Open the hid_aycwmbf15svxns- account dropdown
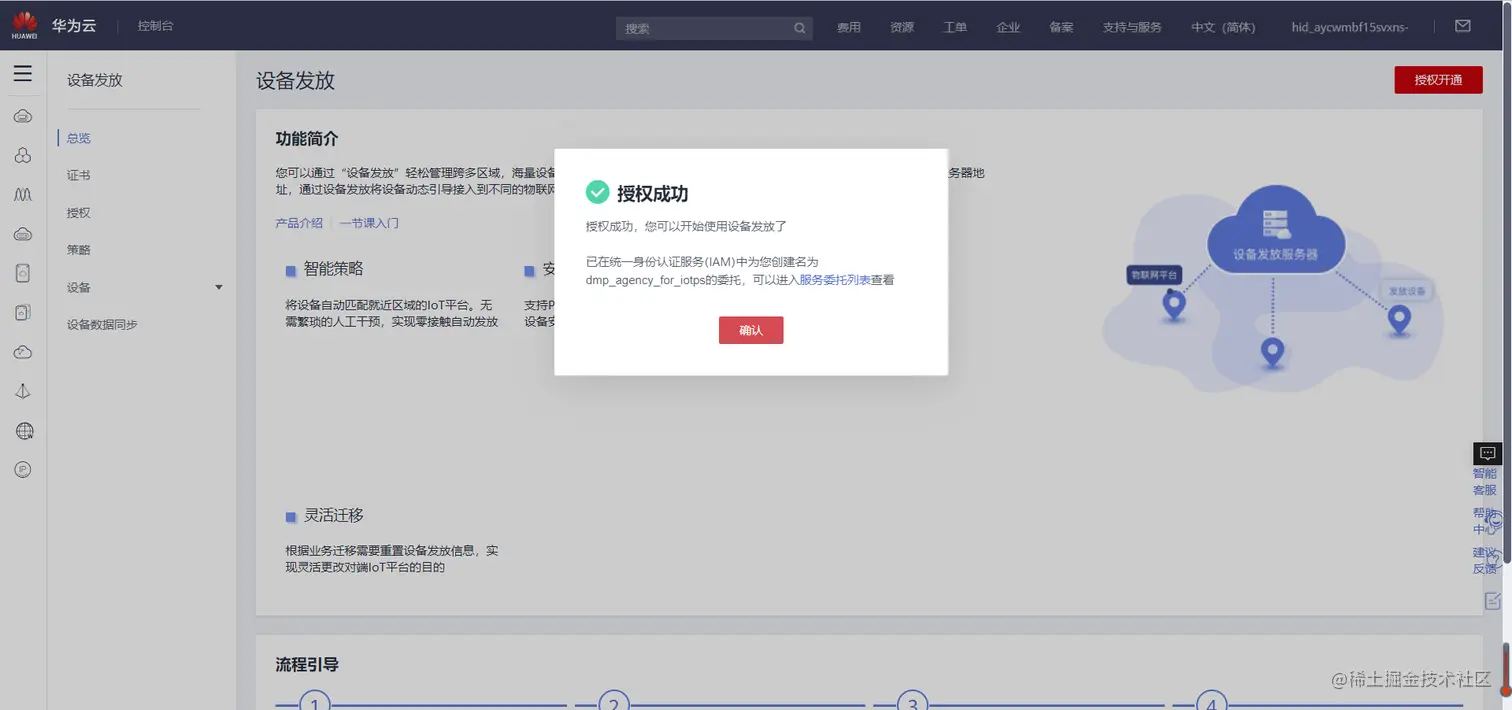1512x710 pixels. pos(1348,27)
